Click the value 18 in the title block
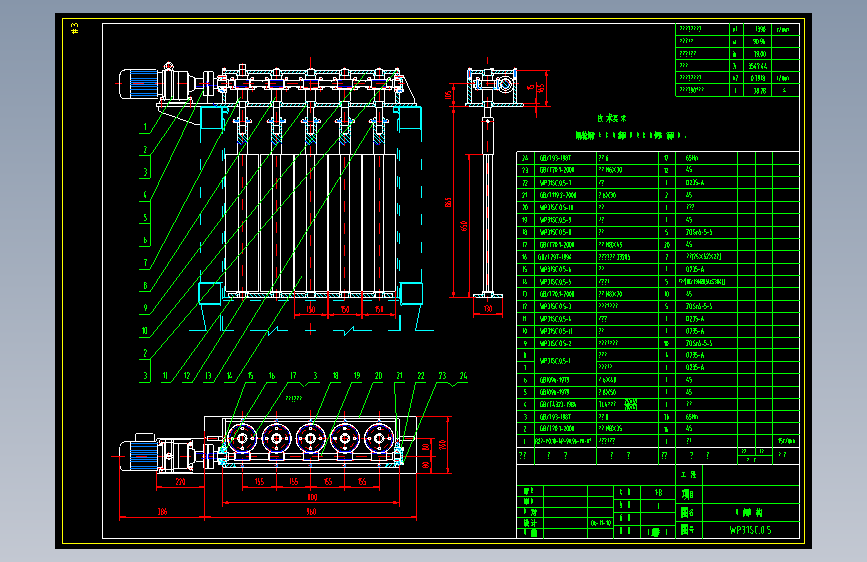 (658, 492)
